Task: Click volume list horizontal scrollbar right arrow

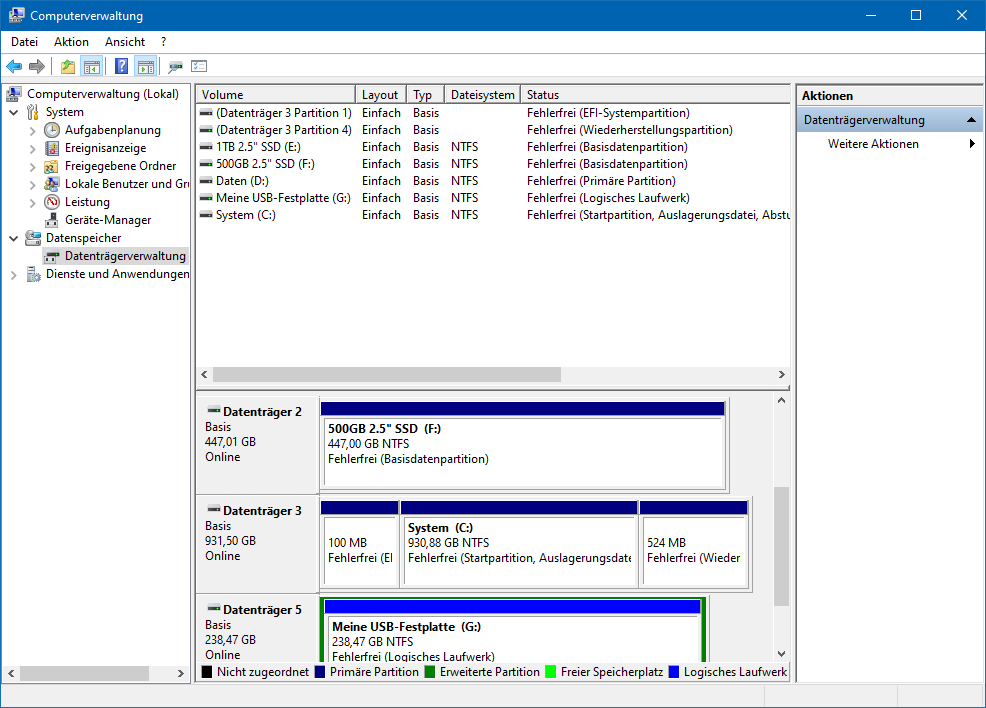Action: [x=782, y=375]
